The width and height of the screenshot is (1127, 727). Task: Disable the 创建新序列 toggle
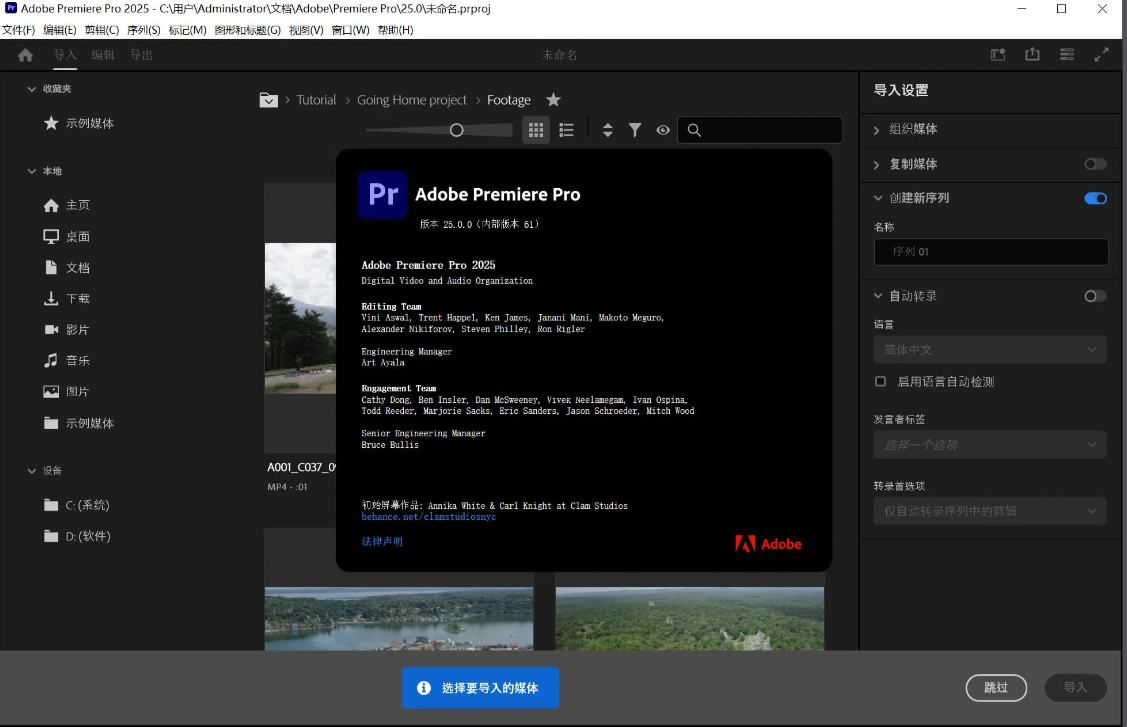[1095, 198]
